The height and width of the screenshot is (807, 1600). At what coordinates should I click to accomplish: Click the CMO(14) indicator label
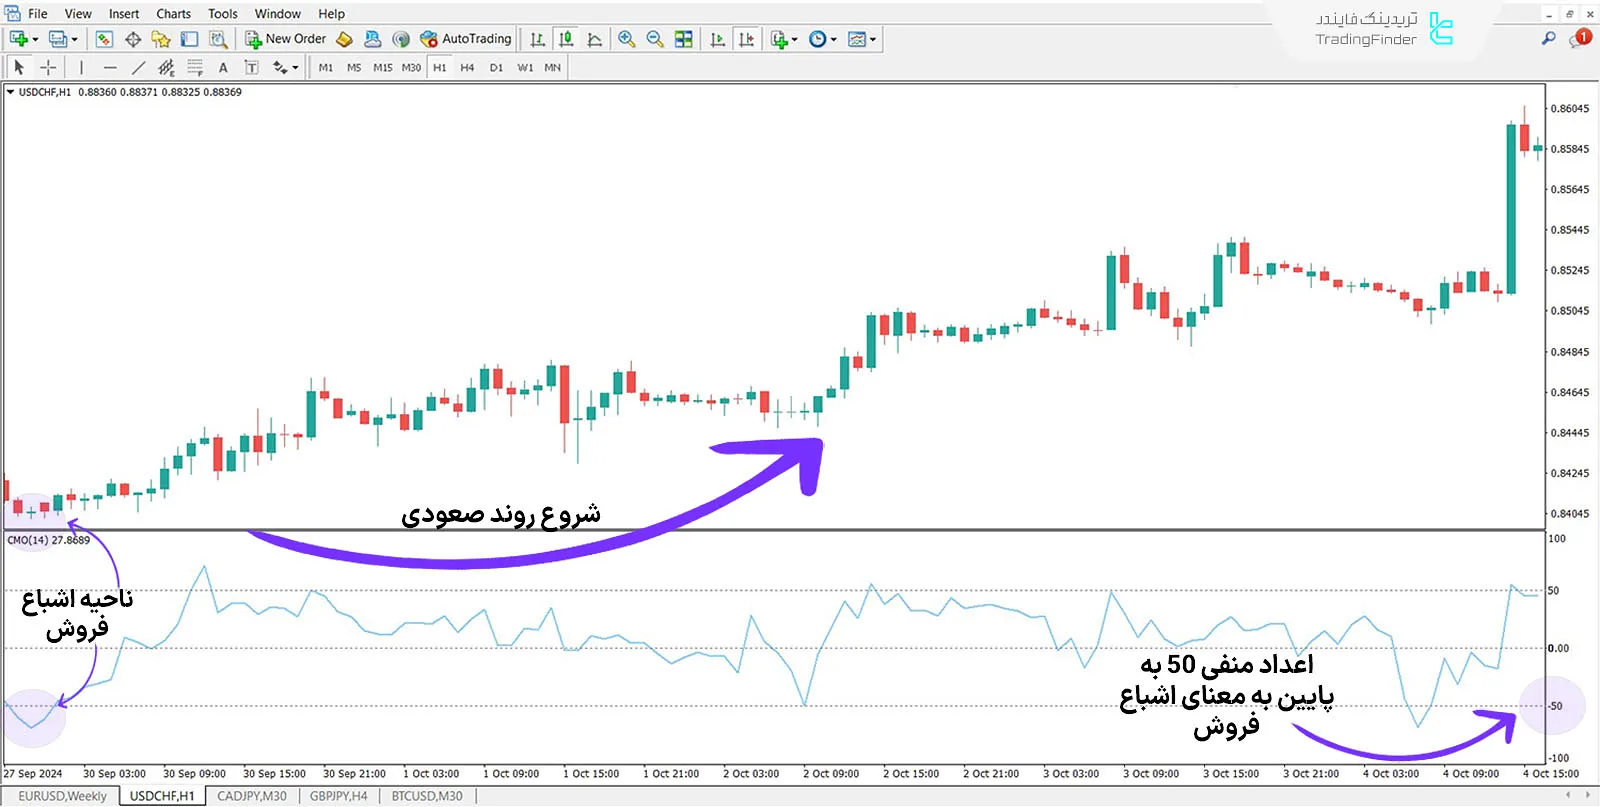point(48,540)
